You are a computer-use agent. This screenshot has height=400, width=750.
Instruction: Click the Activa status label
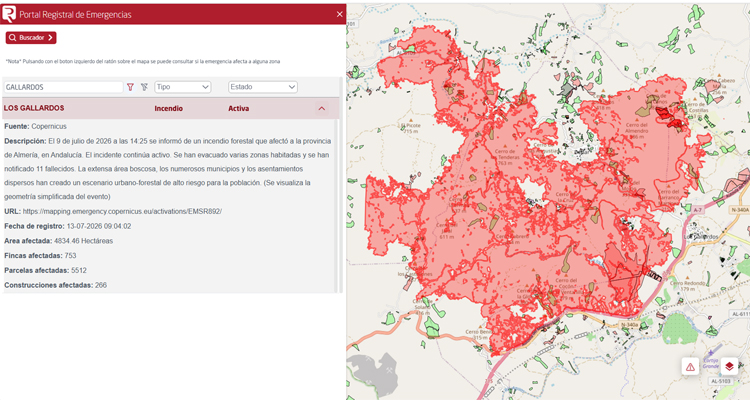pyautogui.click(x=238, y=109)
